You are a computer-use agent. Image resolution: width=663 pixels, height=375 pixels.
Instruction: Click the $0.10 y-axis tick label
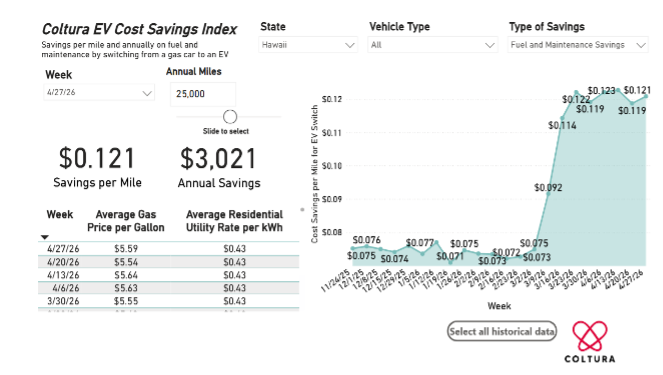pyautogui.click(x=332, y=166)
